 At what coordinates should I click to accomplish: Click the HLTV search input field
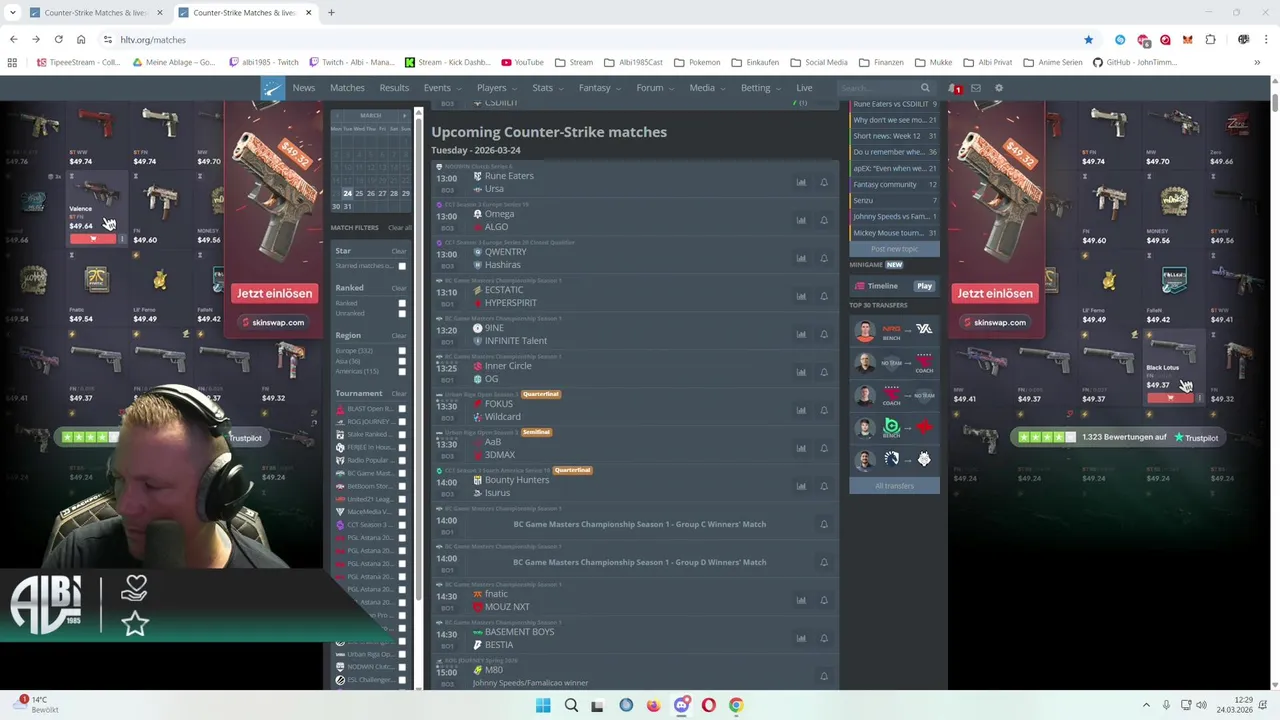click(879, 88)
